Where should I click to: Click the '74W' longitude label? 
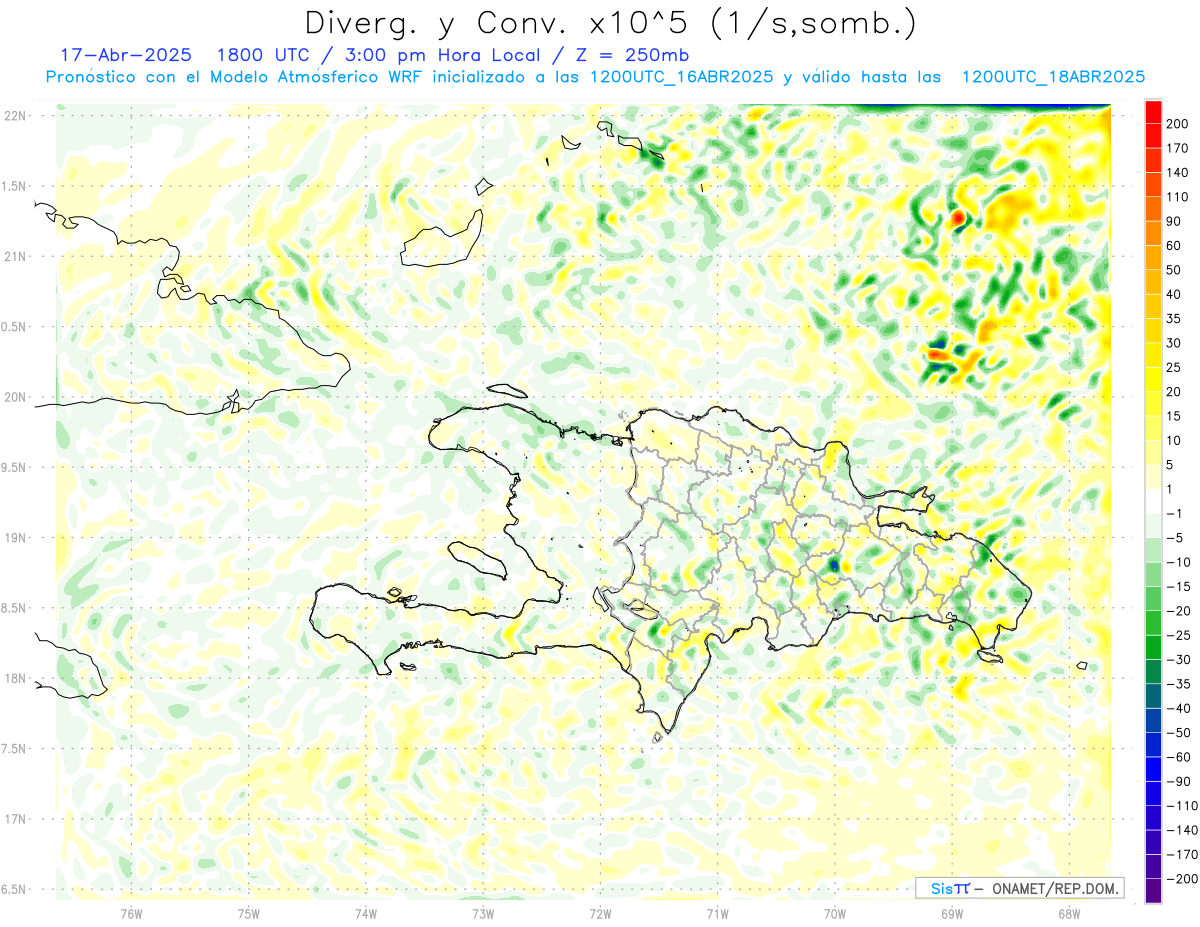366,913
